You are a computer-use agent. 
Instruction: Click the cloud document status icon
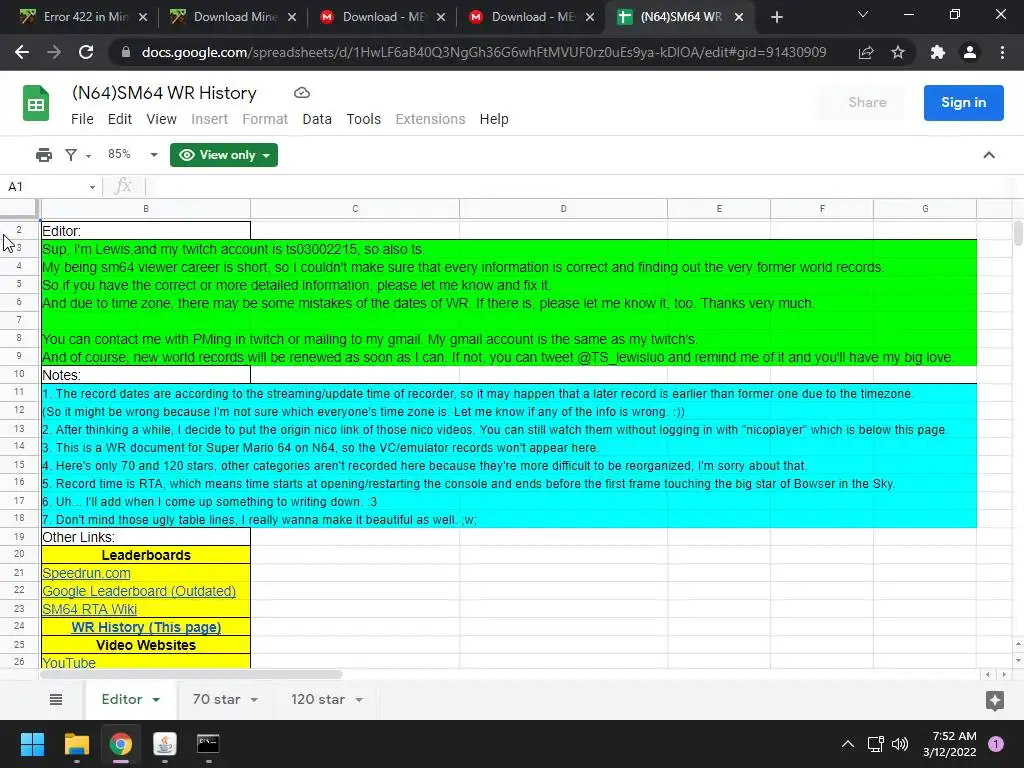(x=302, y=93)
